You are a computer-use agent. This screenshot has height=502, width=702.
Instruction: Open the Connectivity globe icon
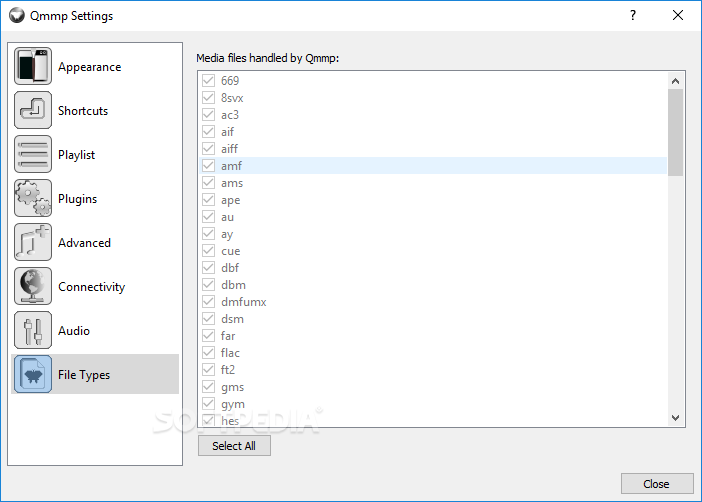33,286
